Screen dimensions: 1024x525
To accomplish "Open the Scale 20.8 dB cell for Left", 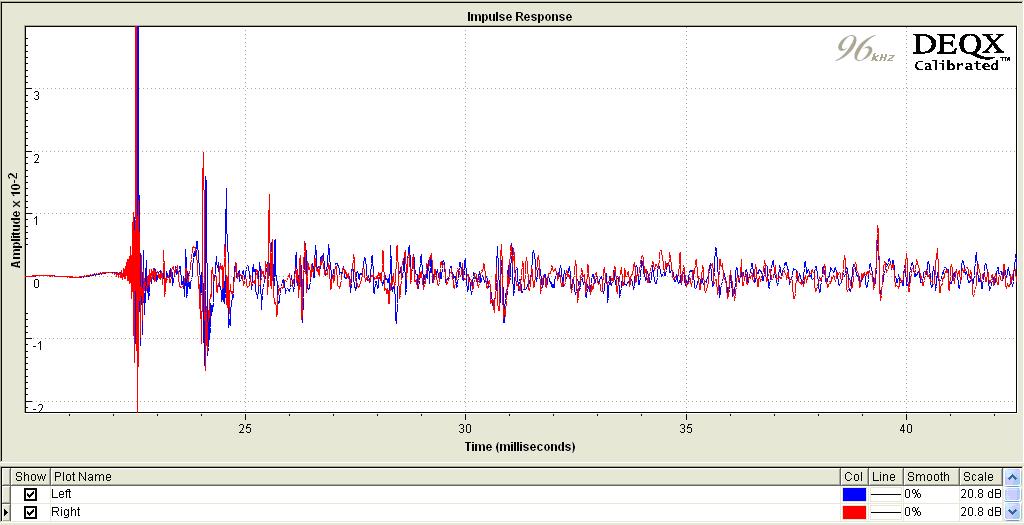I will [978, 494].
